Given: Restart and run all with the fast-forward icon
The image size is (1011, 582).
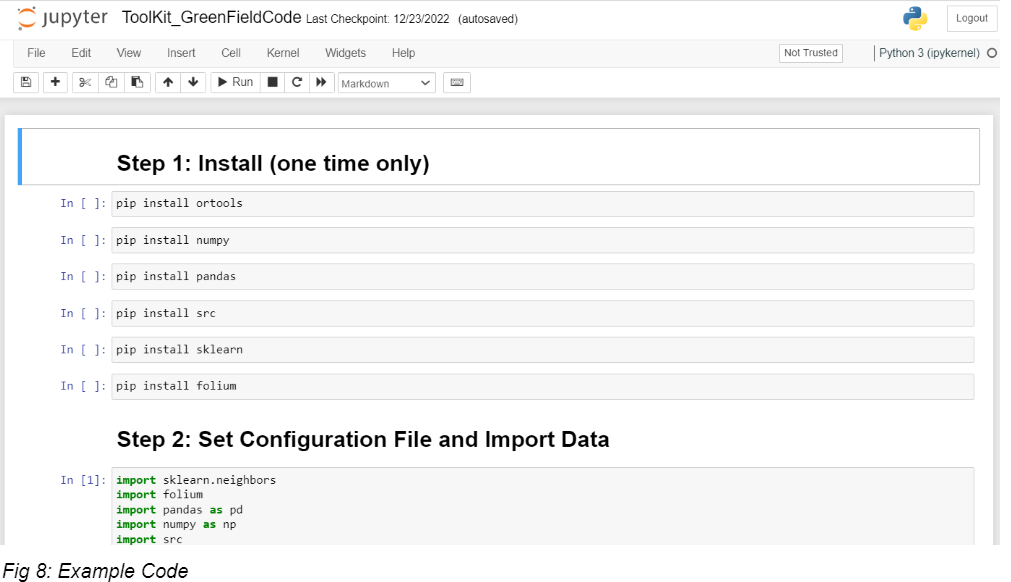Looking at the screenshot, I should click(x=321, y=82).
